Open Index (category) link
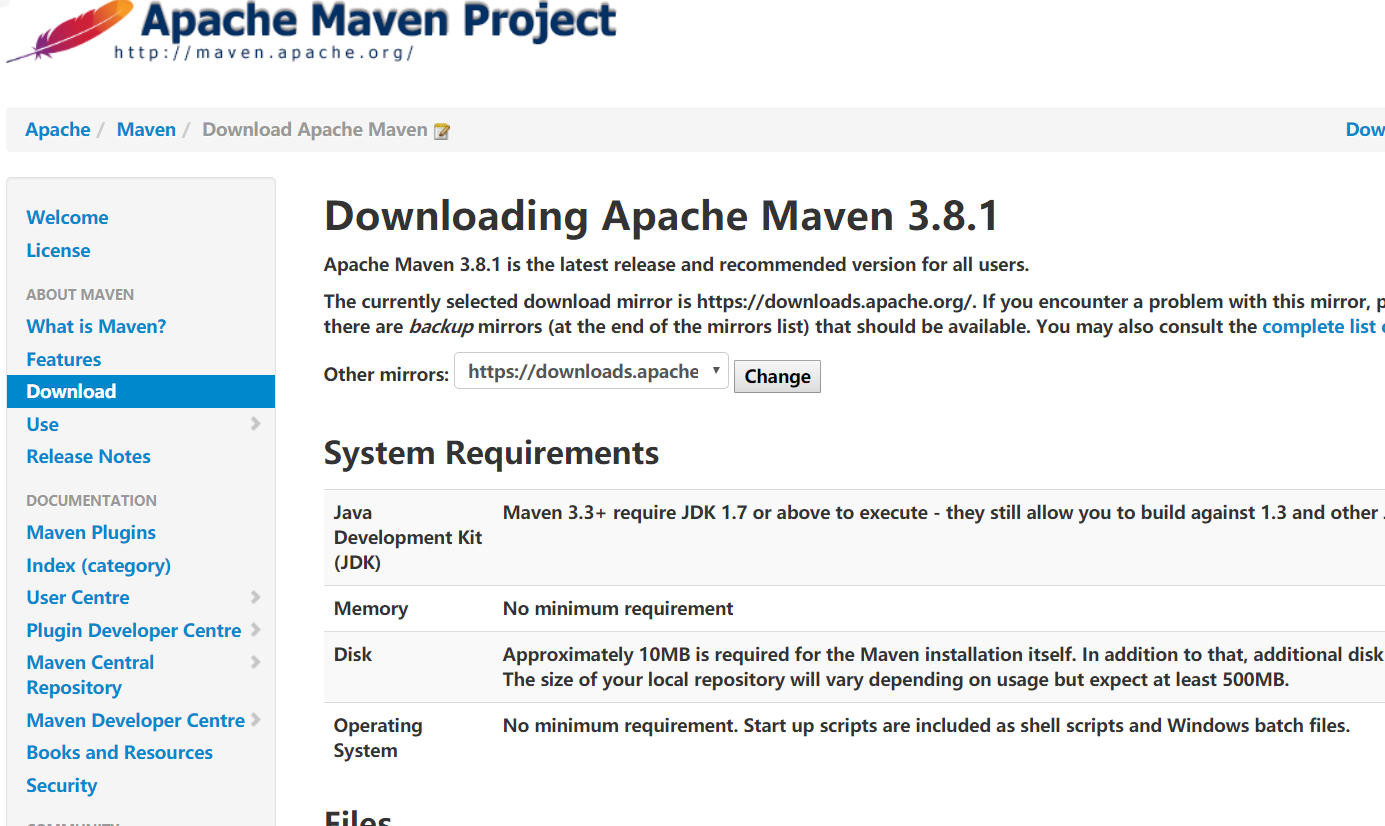 pyautogui.click(x=98, y=565)
